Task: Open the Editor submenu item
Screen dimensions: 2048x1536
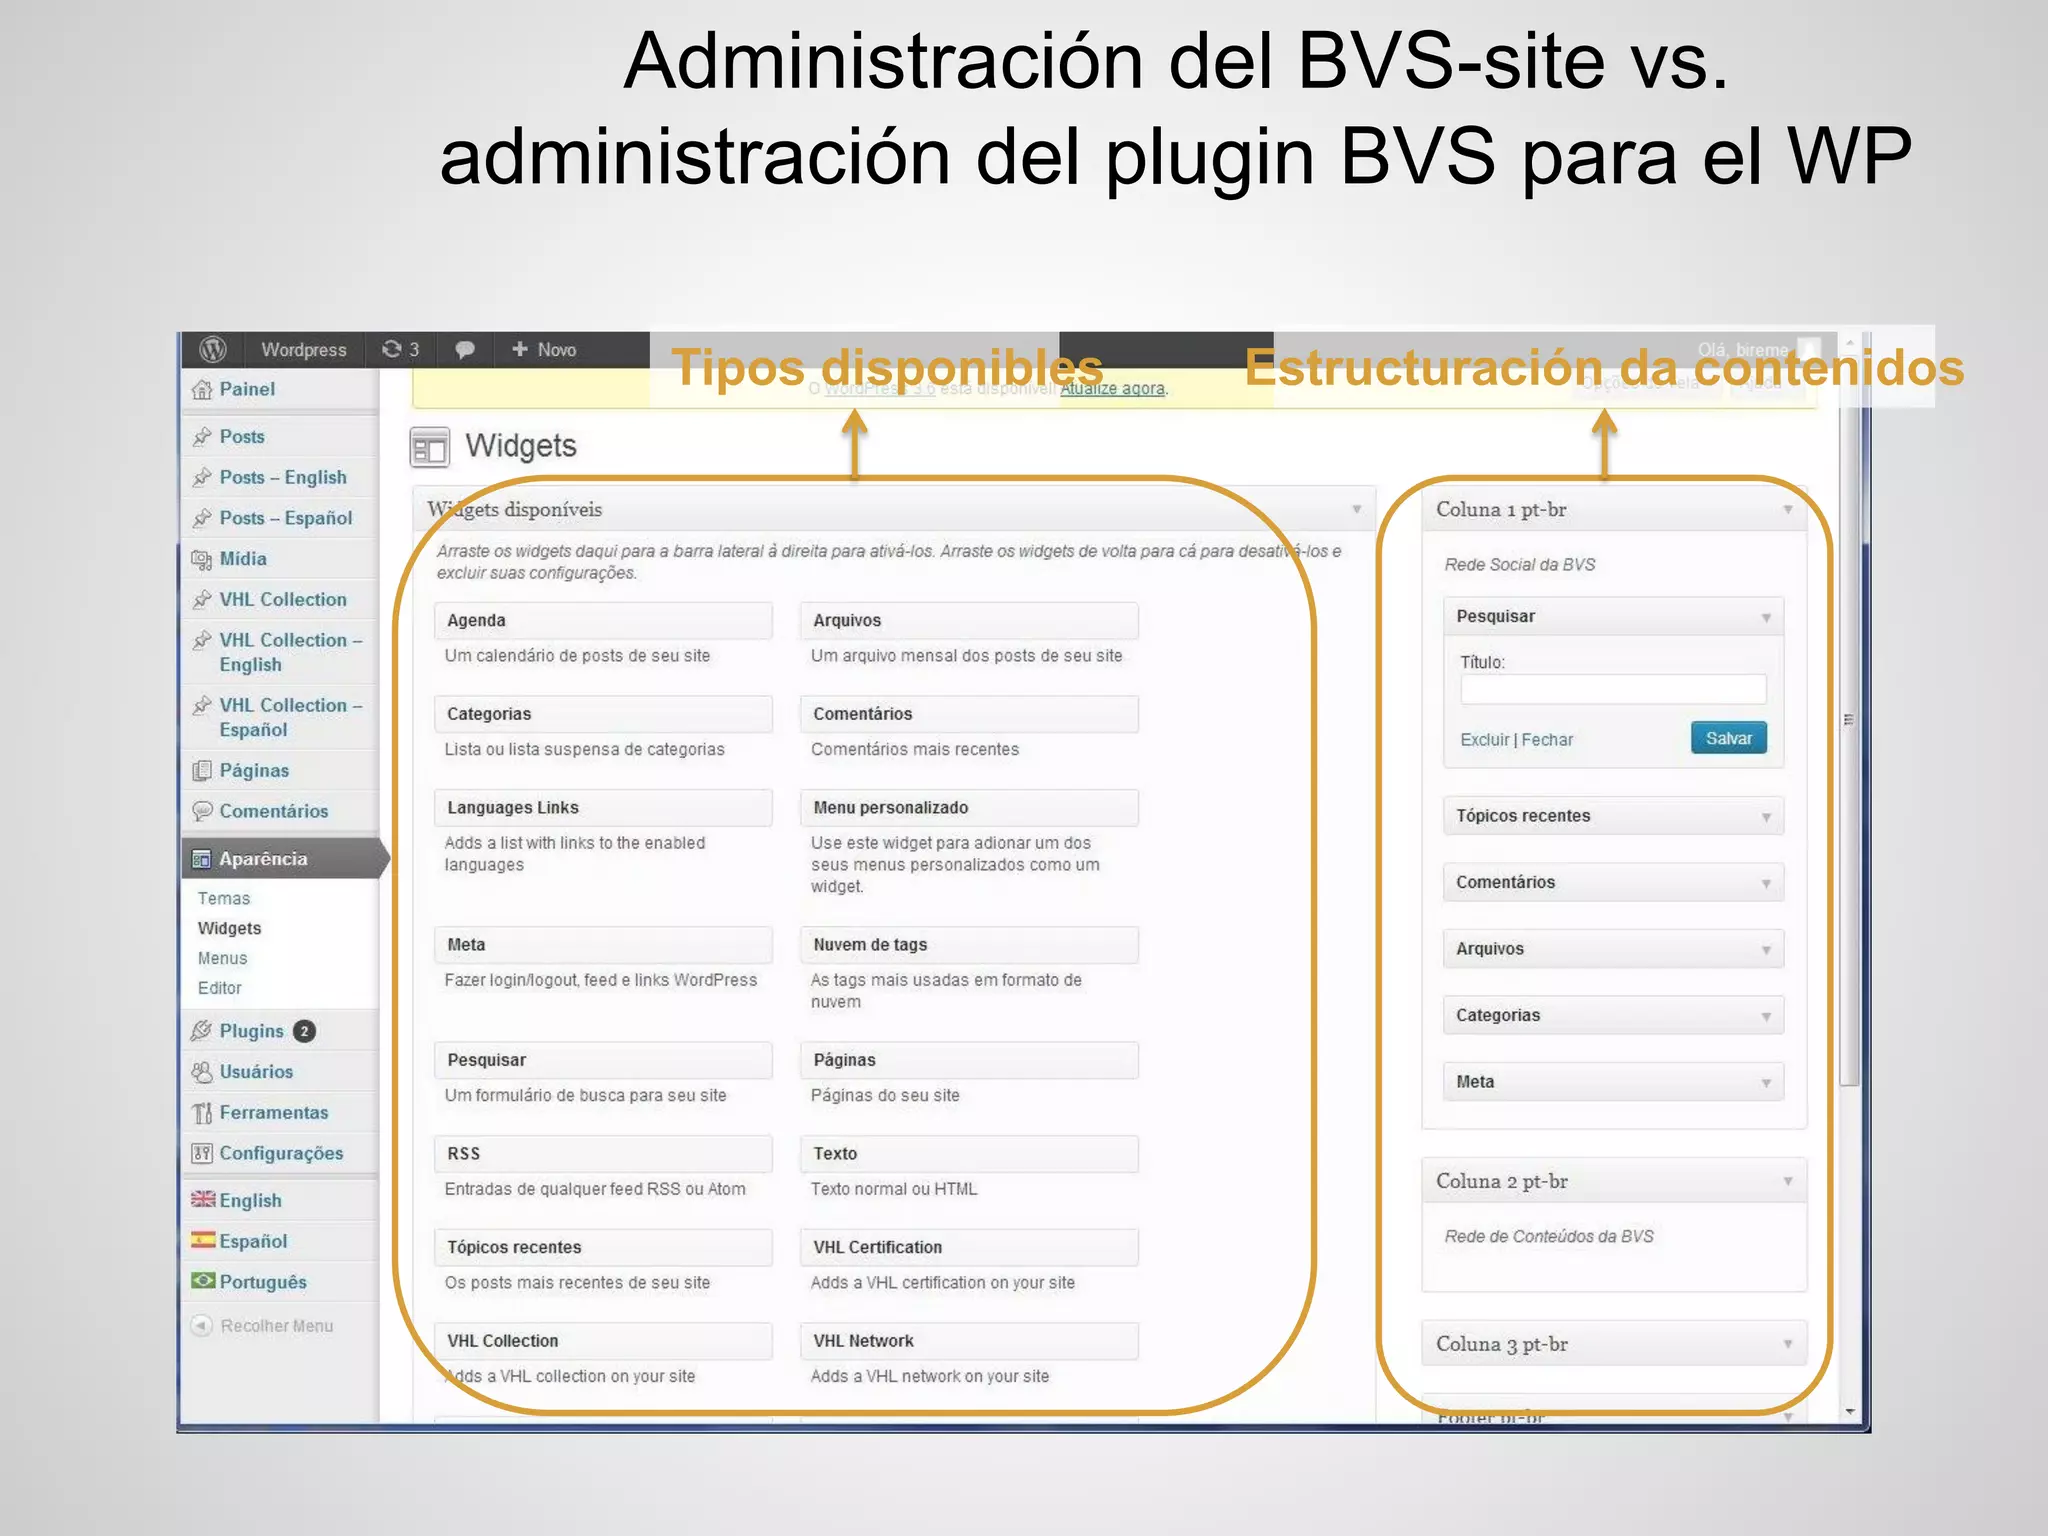Action: [x=220, y=989]
